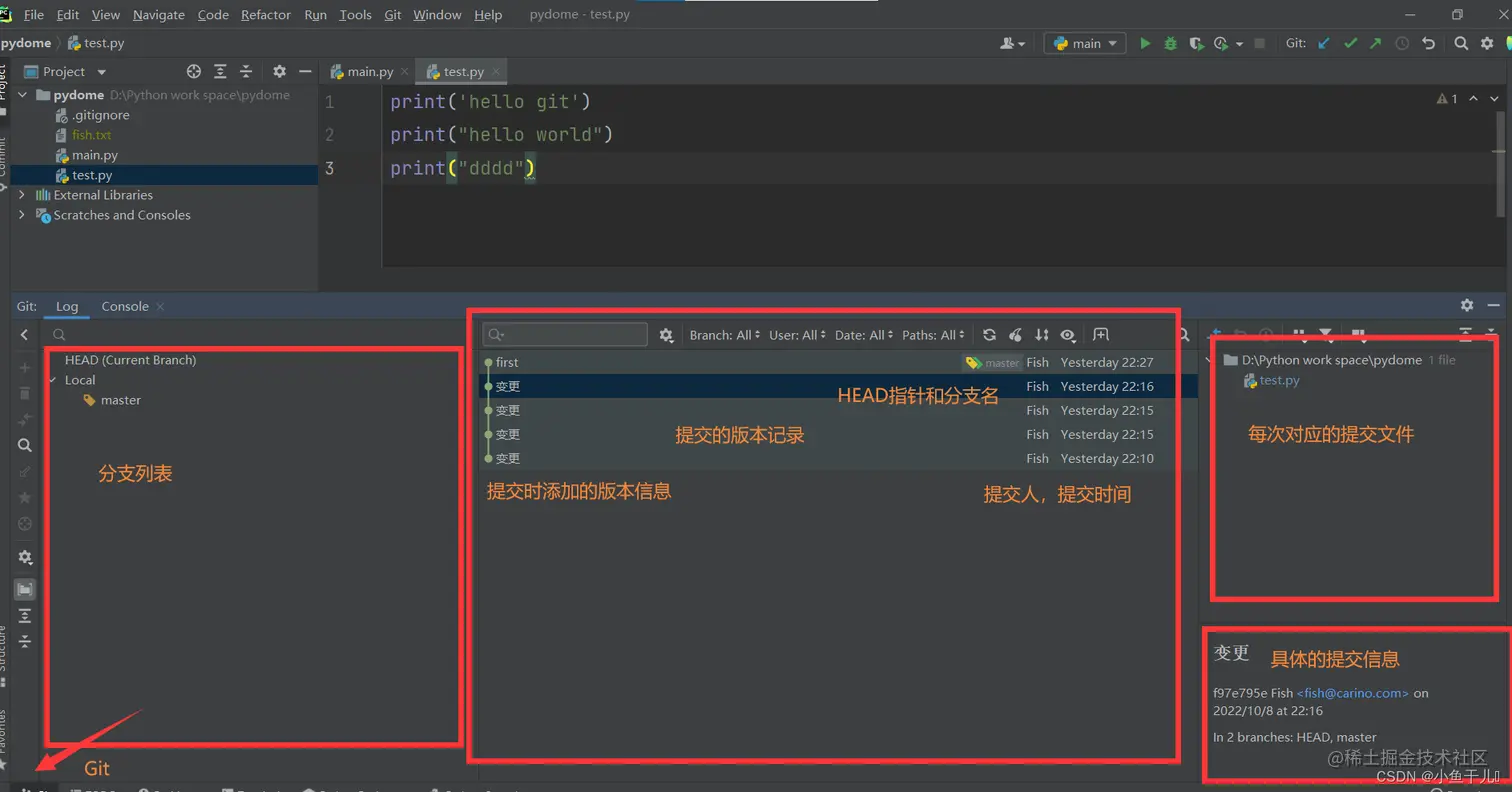
Task: Update project with the blue Git arrow
Action: pyautogui.click(x=1324, y=43)
